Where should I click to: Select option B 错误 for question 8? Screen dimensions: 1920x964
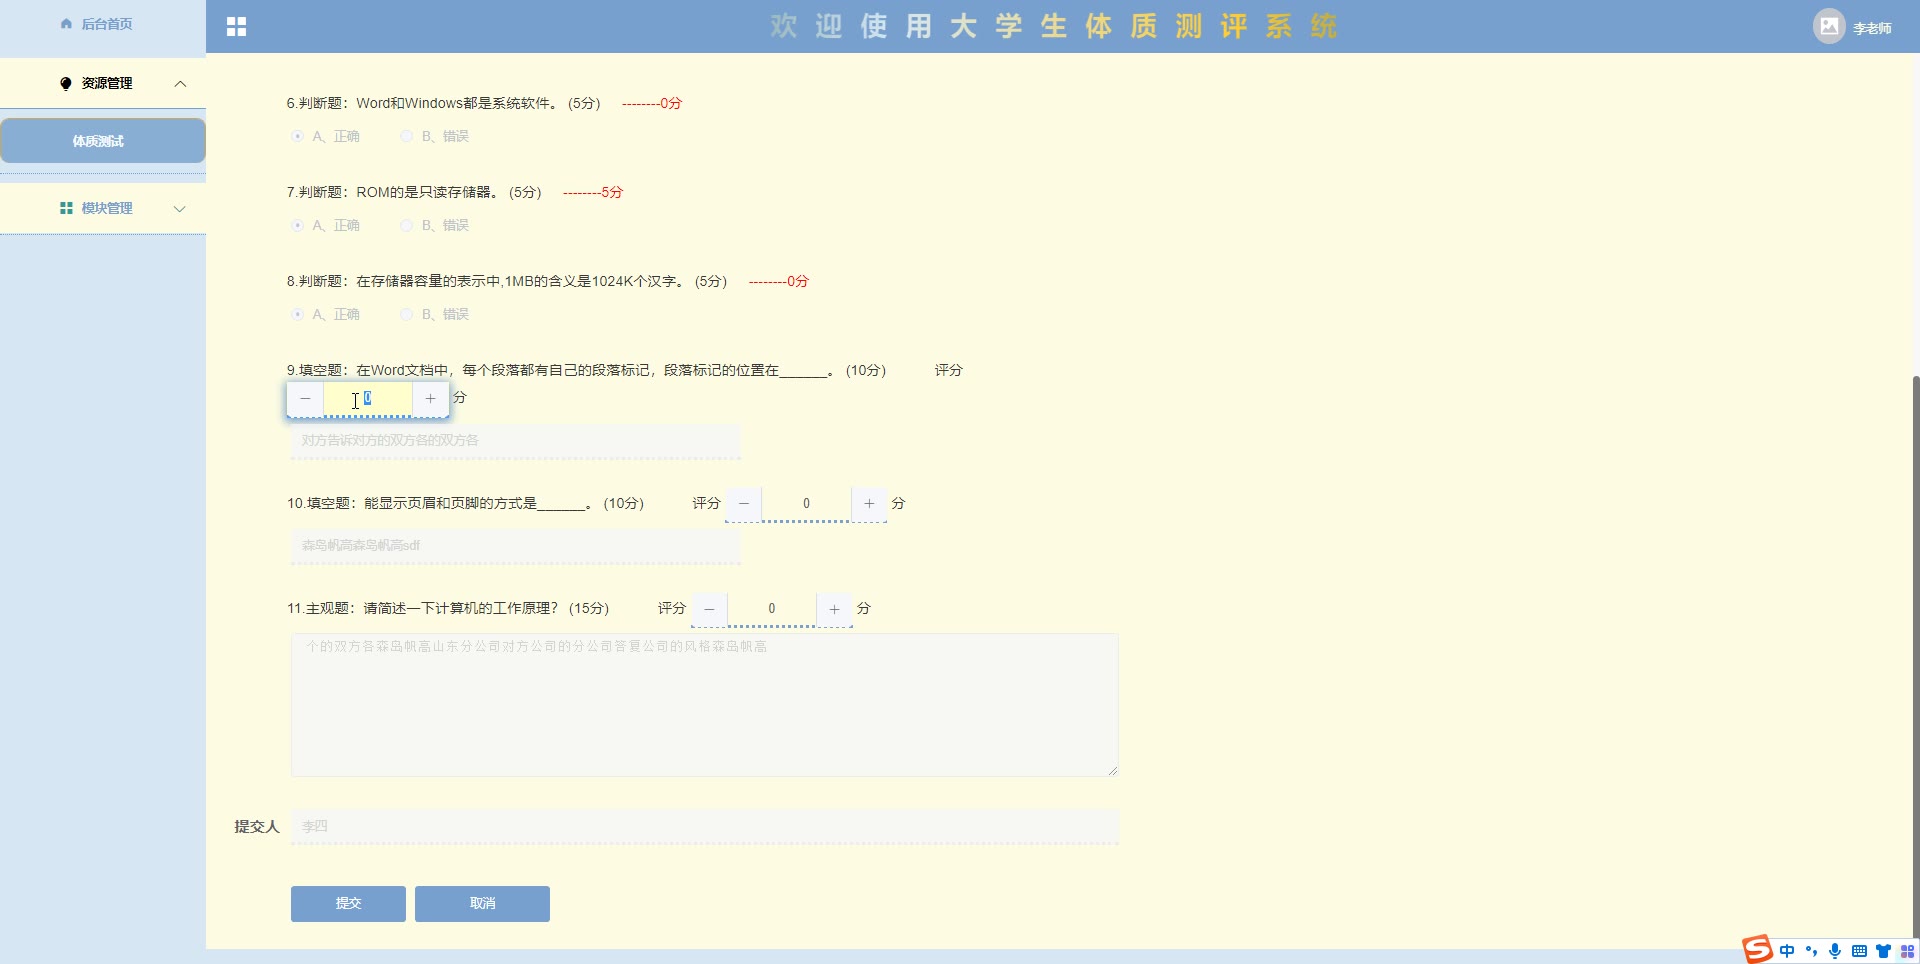406,314
